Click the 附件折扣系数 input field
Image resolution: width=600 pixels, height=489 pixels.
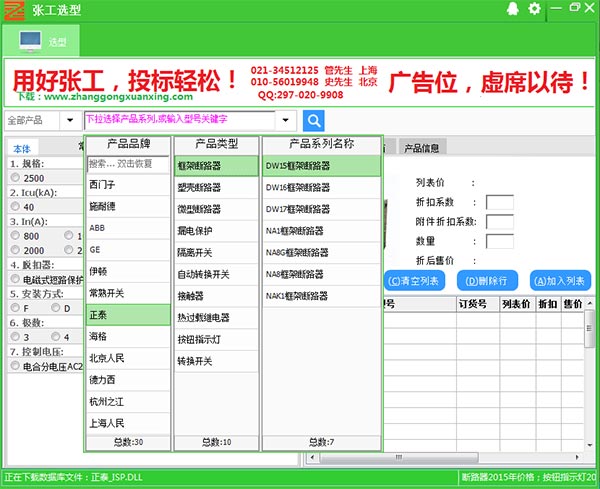coord(500,222)
